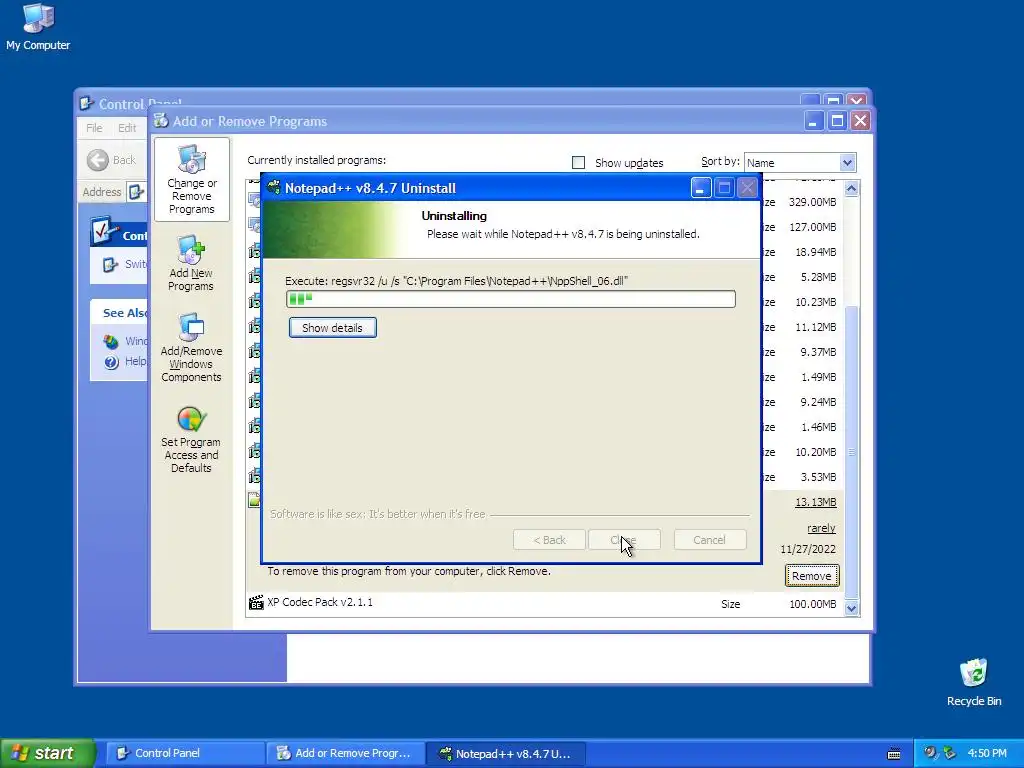Open the Recycle Bin desktop icon
This screenshot has width=1024, height=768.
(974, 682)
